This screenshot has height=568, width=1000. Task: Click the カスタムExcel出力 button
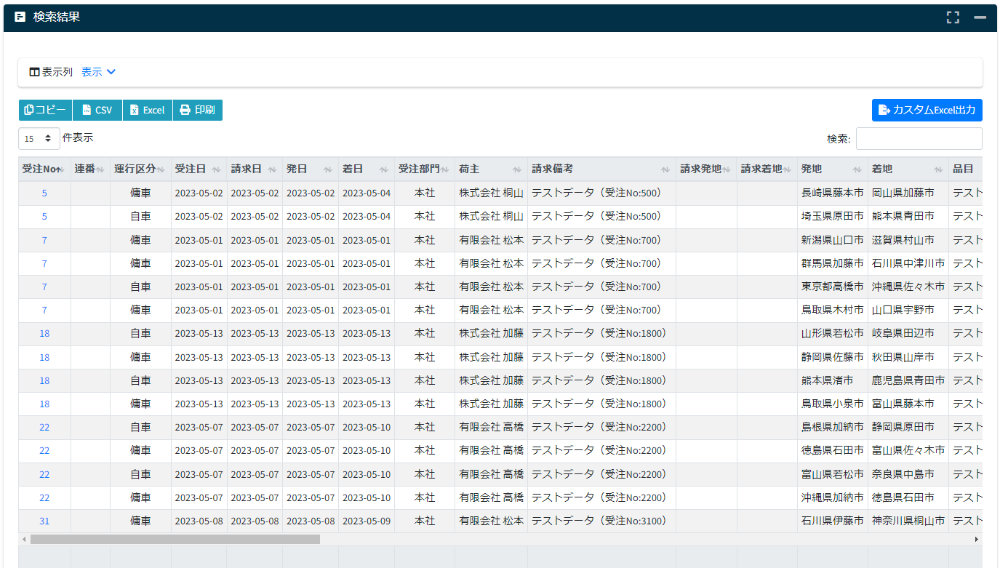[927, 110]
